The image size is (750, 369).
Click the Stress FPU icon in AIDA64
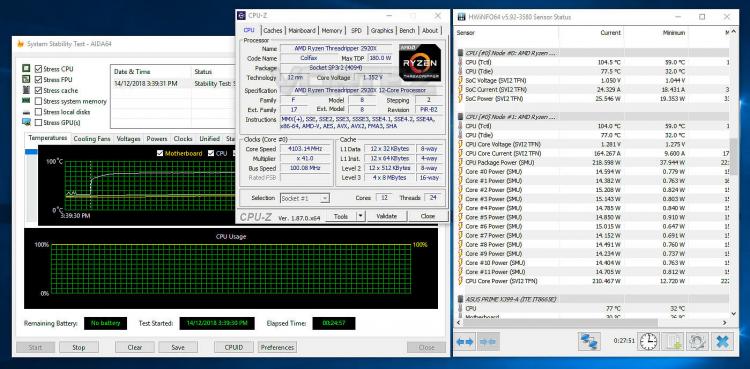[26, 79]
